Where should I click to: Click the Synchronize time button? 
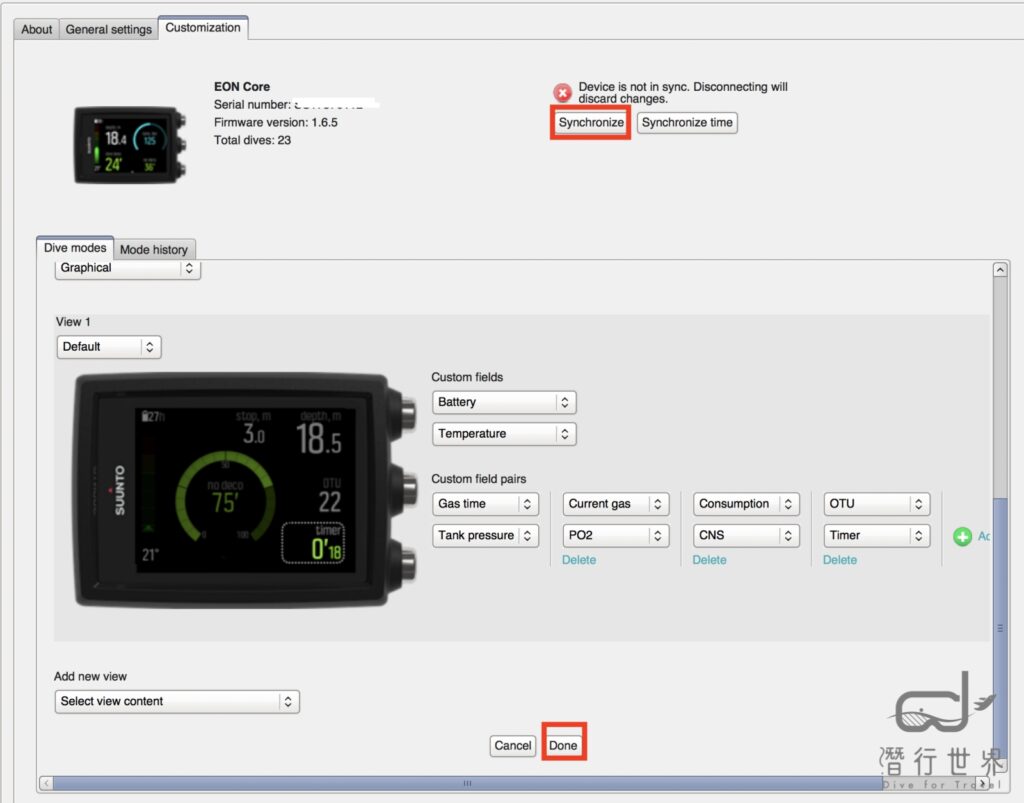tap(687, 123)
